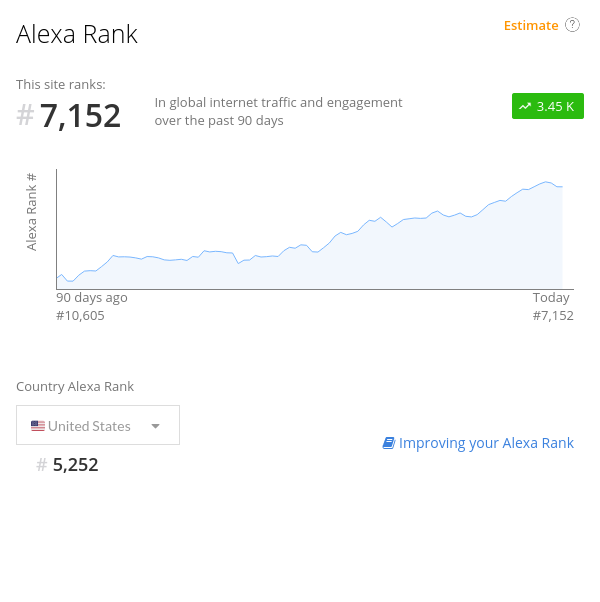The image size is (600, 602).
Task: Click the United States flag icon
Action: [38, 426]
